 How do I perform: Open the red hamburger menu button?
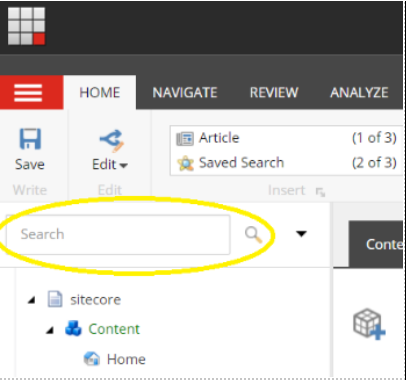[28, 92]
